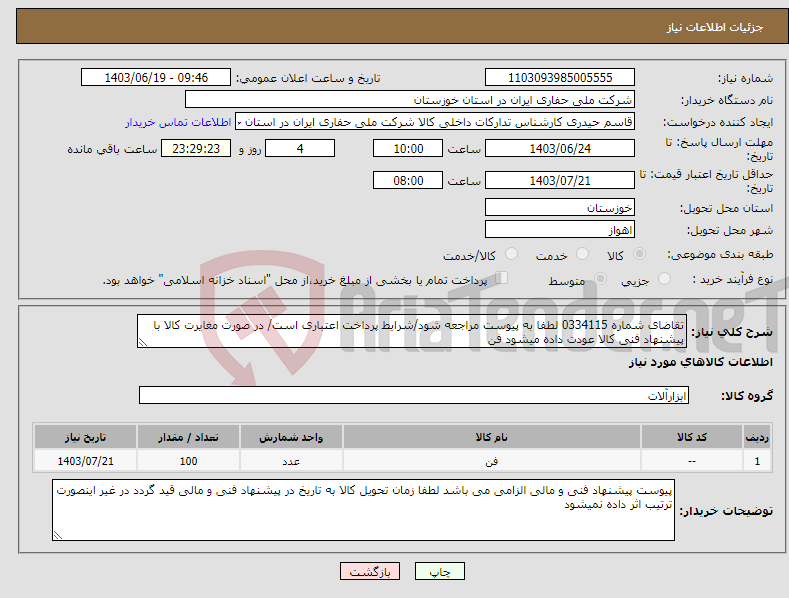Click the announcement date field 1403/06/19 - 09:46
Viewport: 789px width, 598px height.
click(x=156, y=78)
